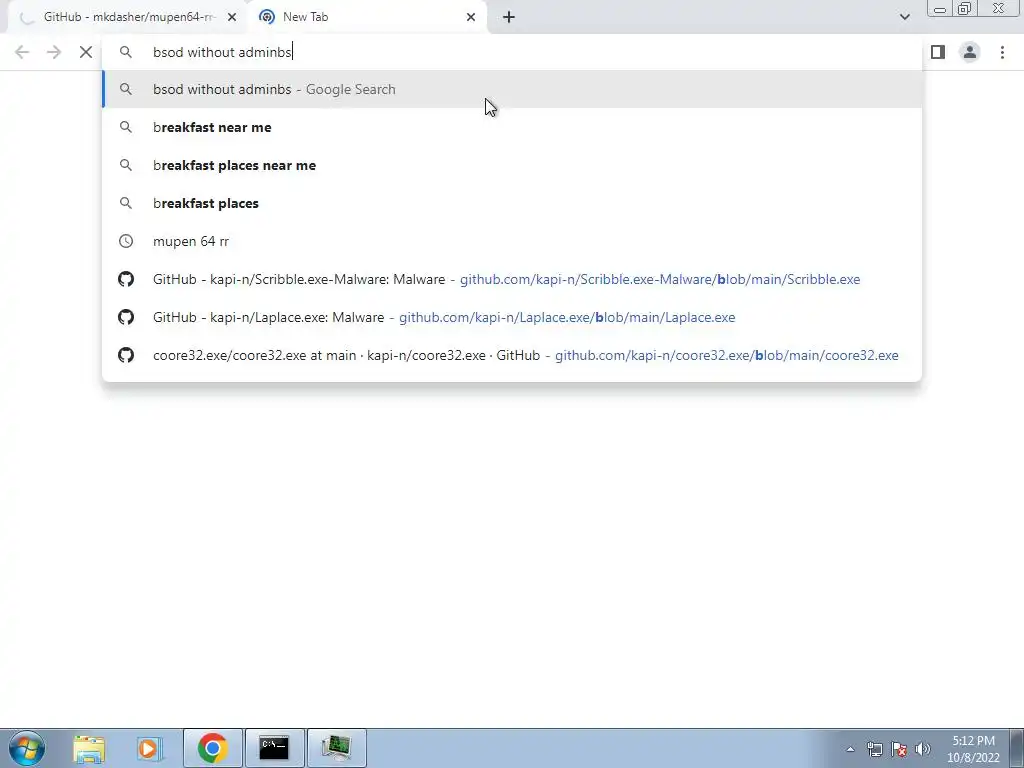This screenshot has width=1024, height=768.
Task: Open the Laplace.exe GitHub suggestion
Action: (x=512, y=317)
